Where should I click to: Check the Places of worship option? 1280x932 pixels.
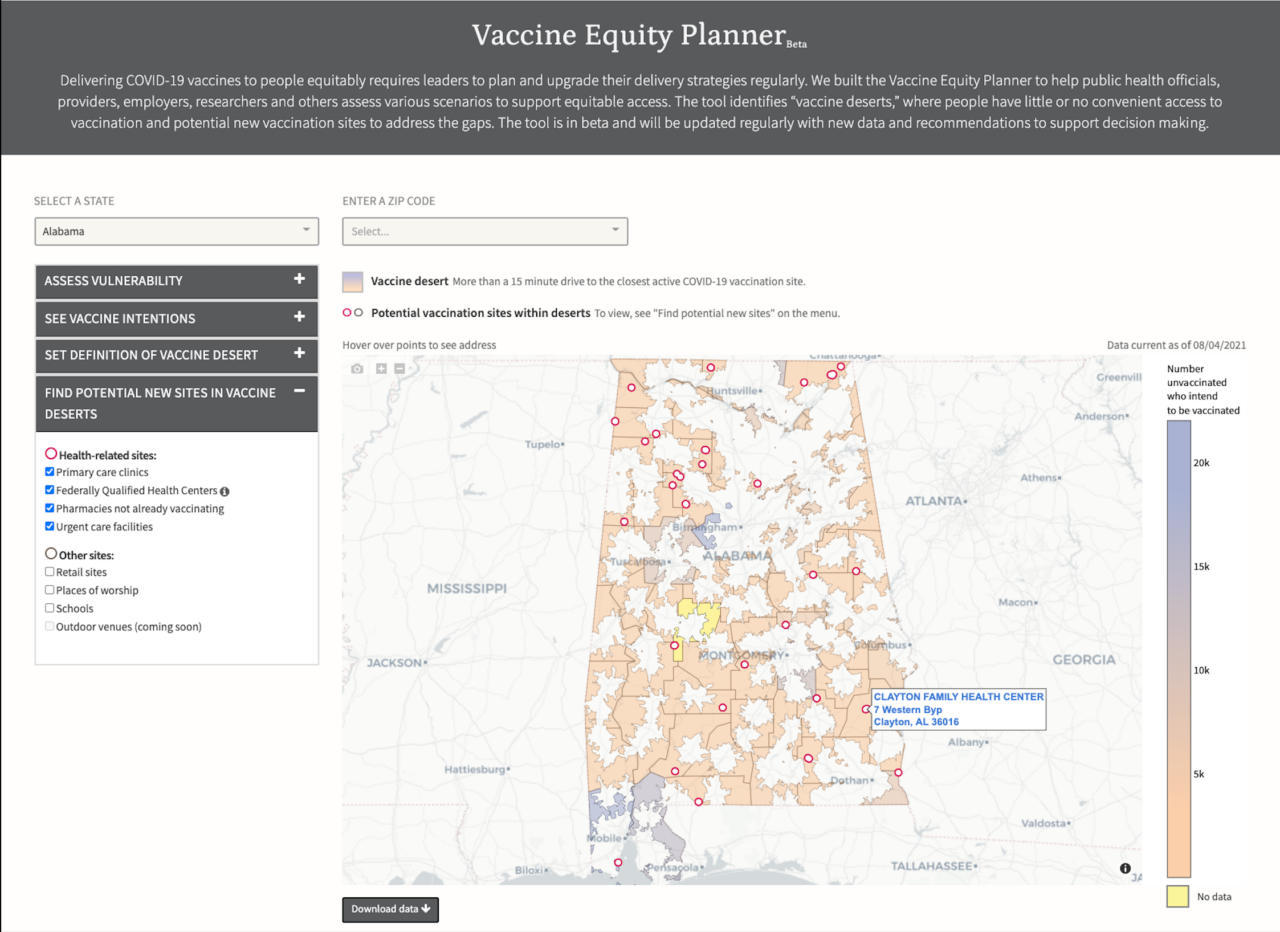[x=50, y=590]
